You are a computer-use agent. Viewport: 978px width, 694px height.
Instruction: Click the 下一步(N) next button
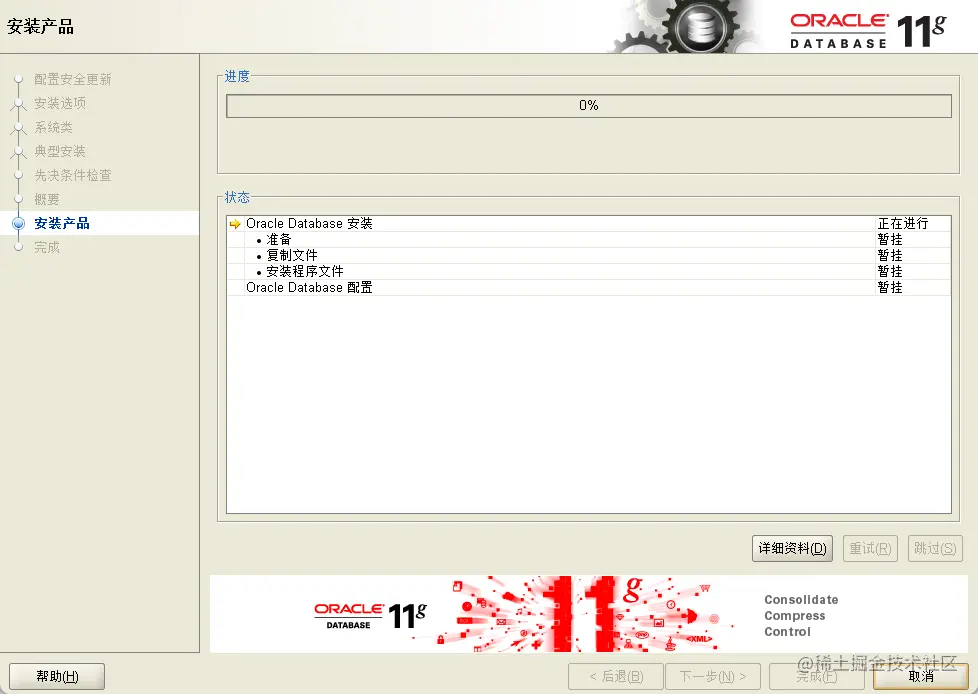pos(713,676)
